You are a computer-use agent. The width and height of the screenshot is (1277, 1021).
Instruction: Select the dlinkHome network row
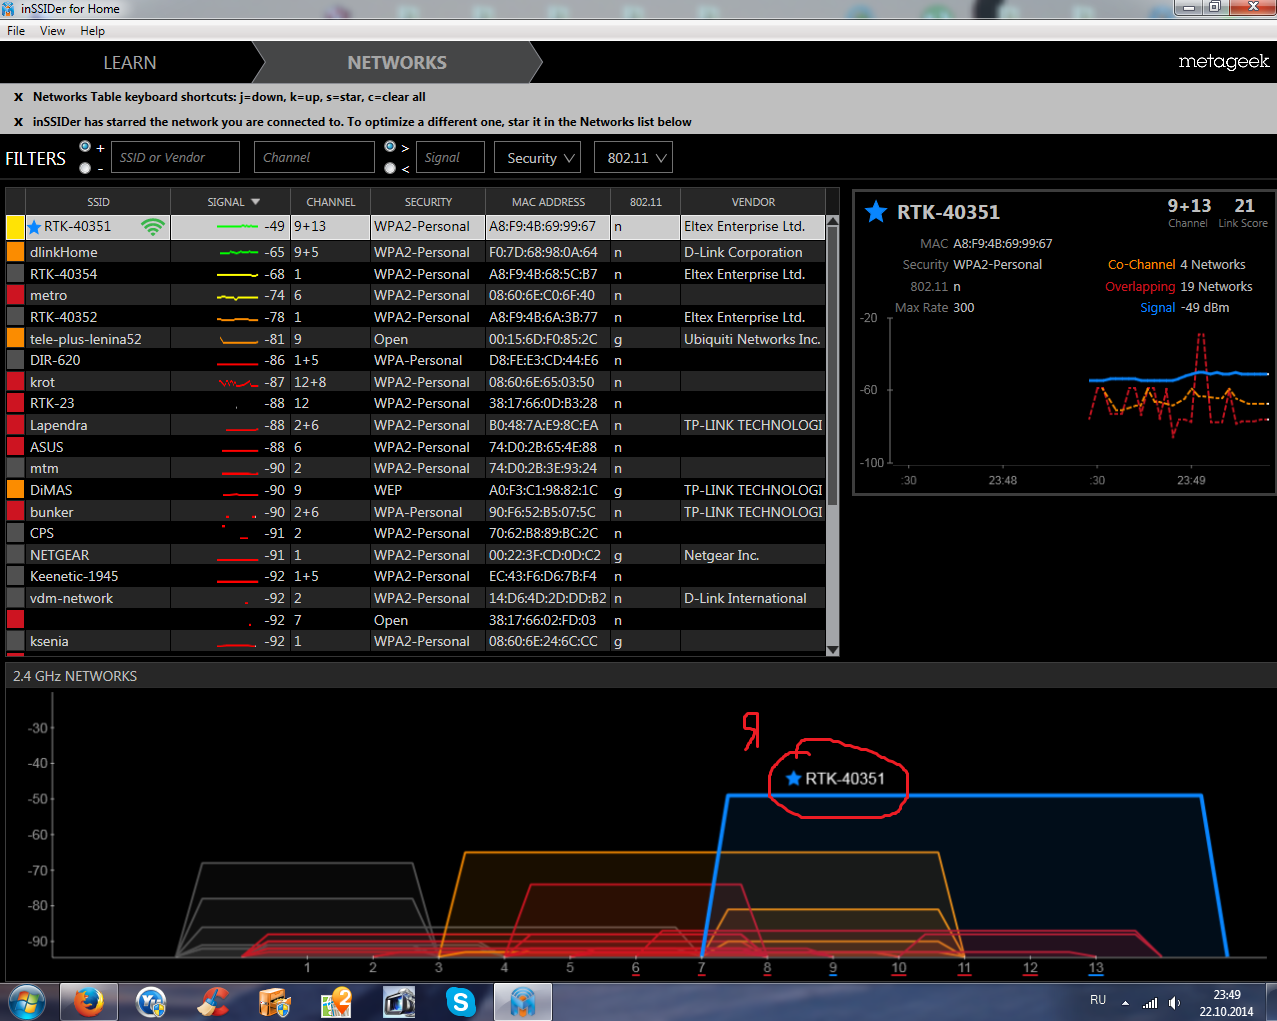point(416,252)
